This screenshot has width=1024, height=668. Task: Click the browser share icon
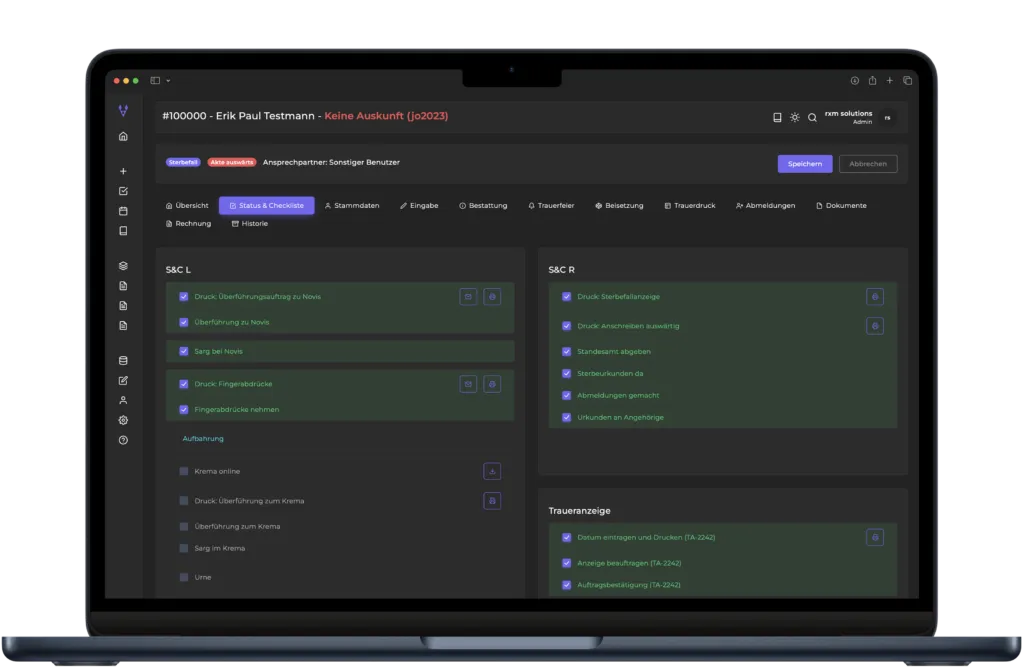(872, 80)
